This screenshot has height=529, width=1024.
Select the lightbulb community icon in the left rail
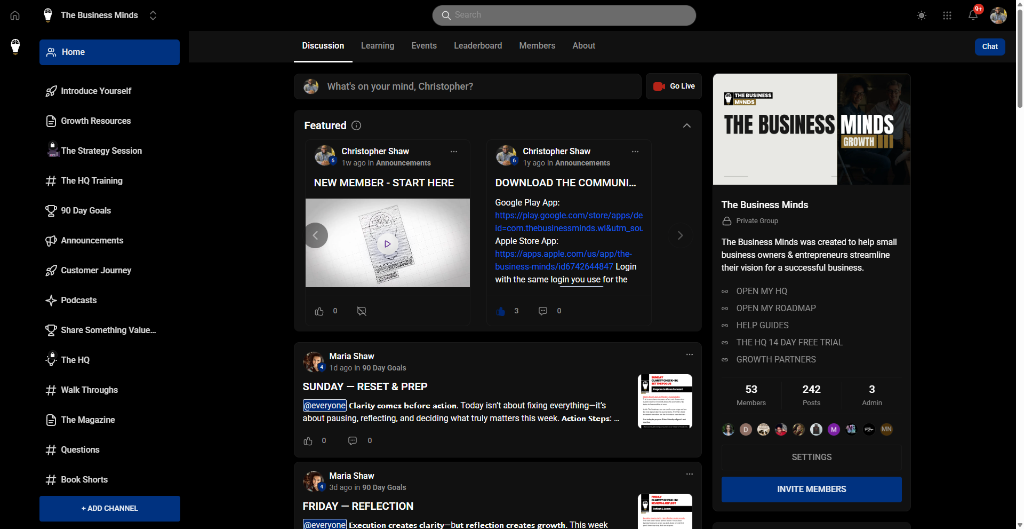pos(15,46)
